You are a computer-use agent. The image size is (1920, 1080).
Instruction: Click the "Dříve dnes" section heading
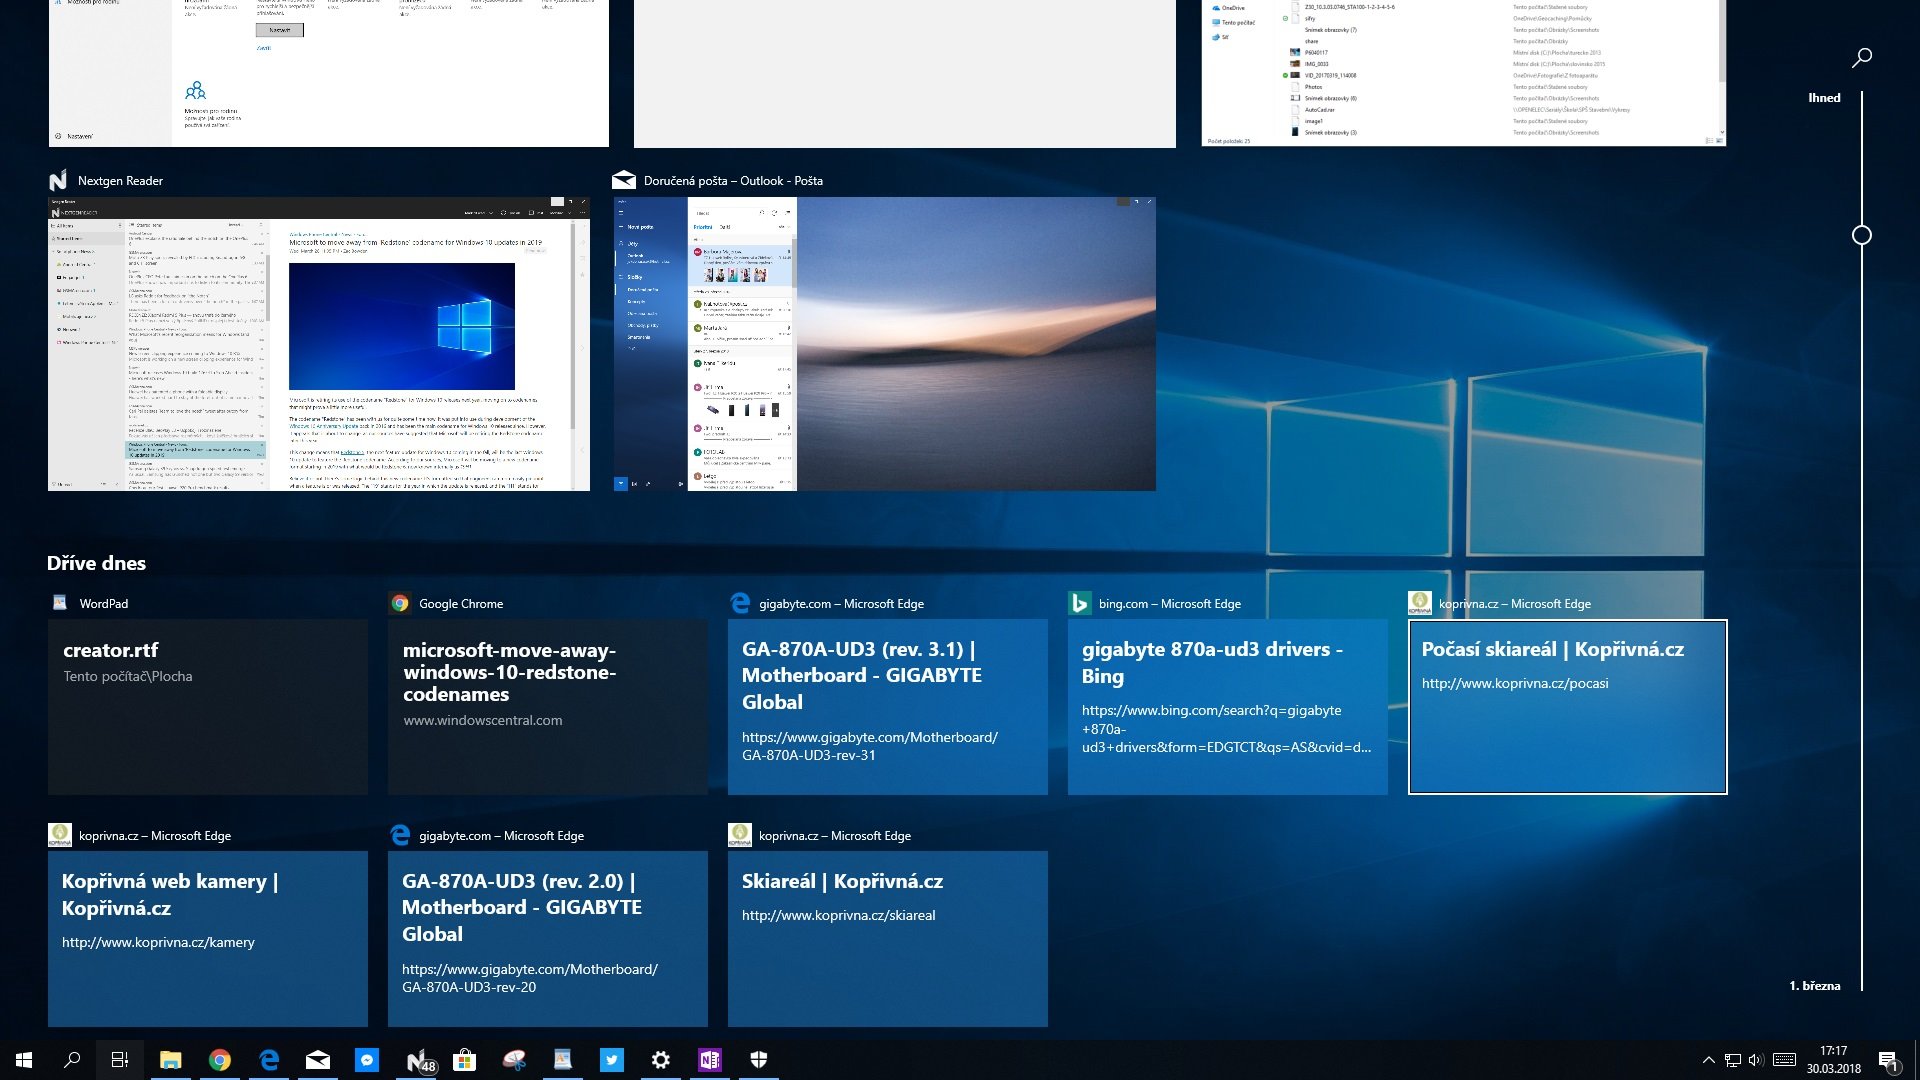pos(96,563)
